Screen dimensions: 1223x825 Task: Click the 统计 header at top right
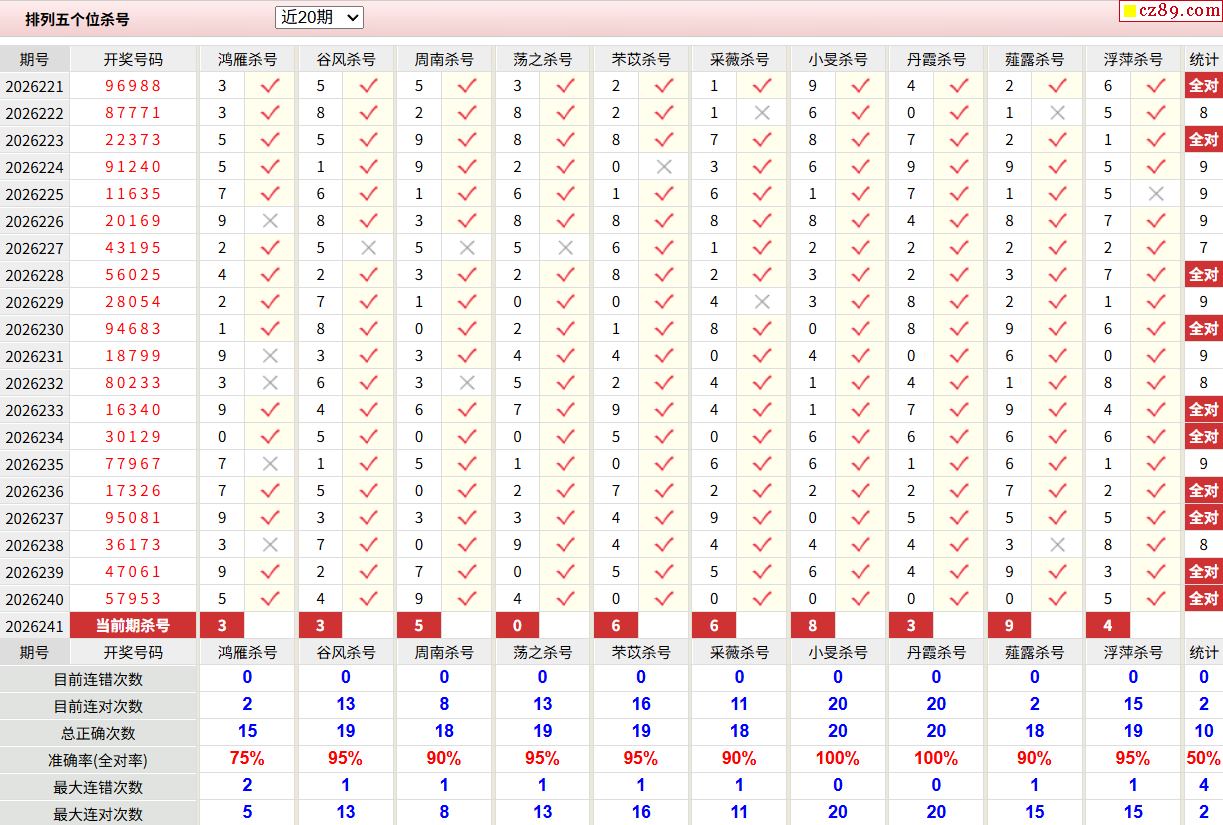[x=1203, y=59]
